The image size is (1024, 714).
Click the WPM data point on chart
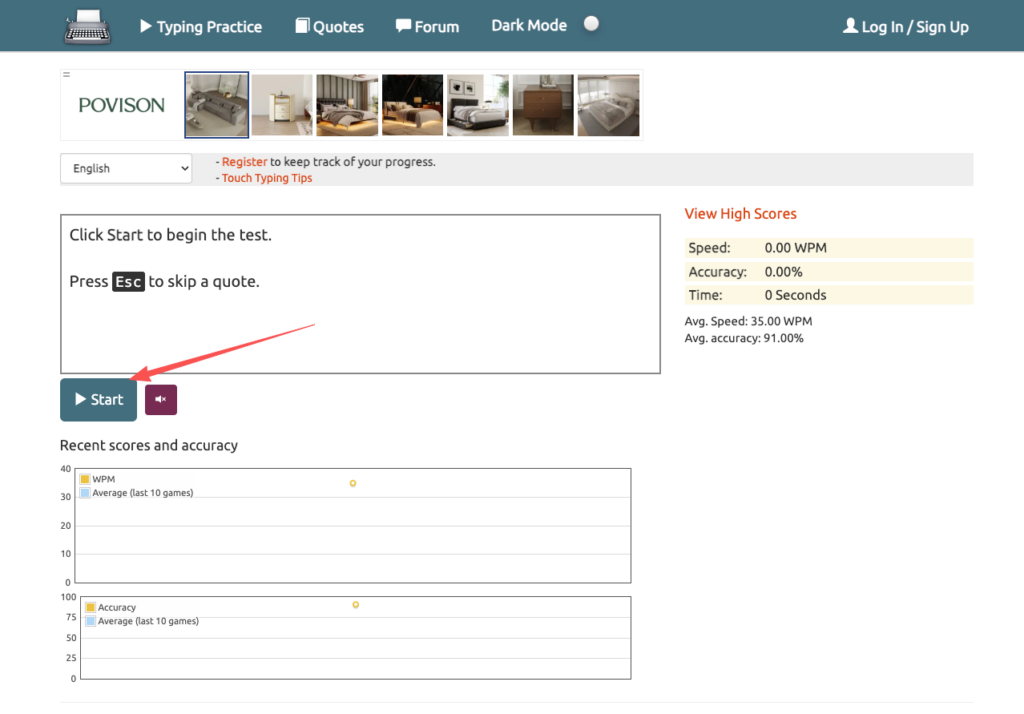(353, 483)
